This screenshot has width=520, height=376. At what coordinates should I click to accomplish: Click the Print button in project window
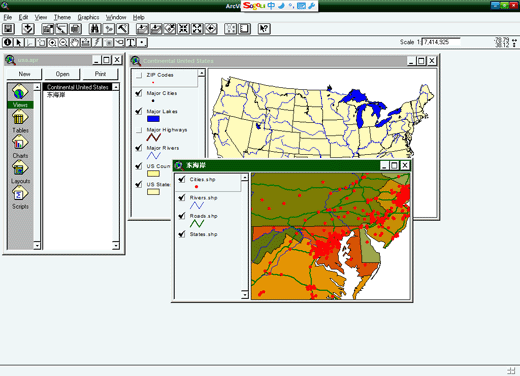tap(100, 74)
